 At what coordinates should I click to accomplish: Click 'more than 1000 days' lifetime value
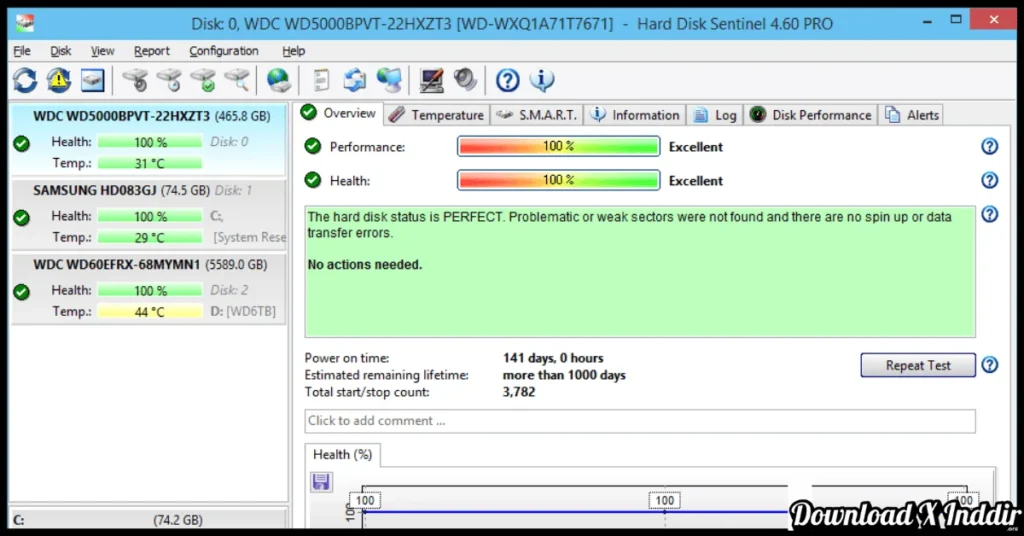(564, 375)
